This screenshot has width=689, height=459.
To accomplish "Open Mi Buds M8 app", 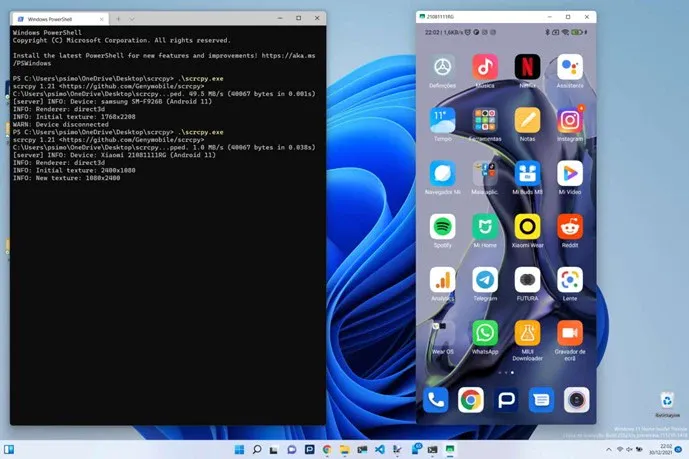I will (527, 173).
